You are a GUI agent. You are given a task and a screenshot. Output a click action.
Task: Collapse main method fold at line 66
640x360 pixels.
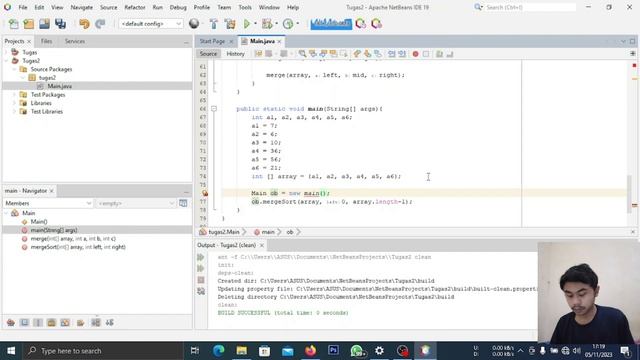coord(213,109)
